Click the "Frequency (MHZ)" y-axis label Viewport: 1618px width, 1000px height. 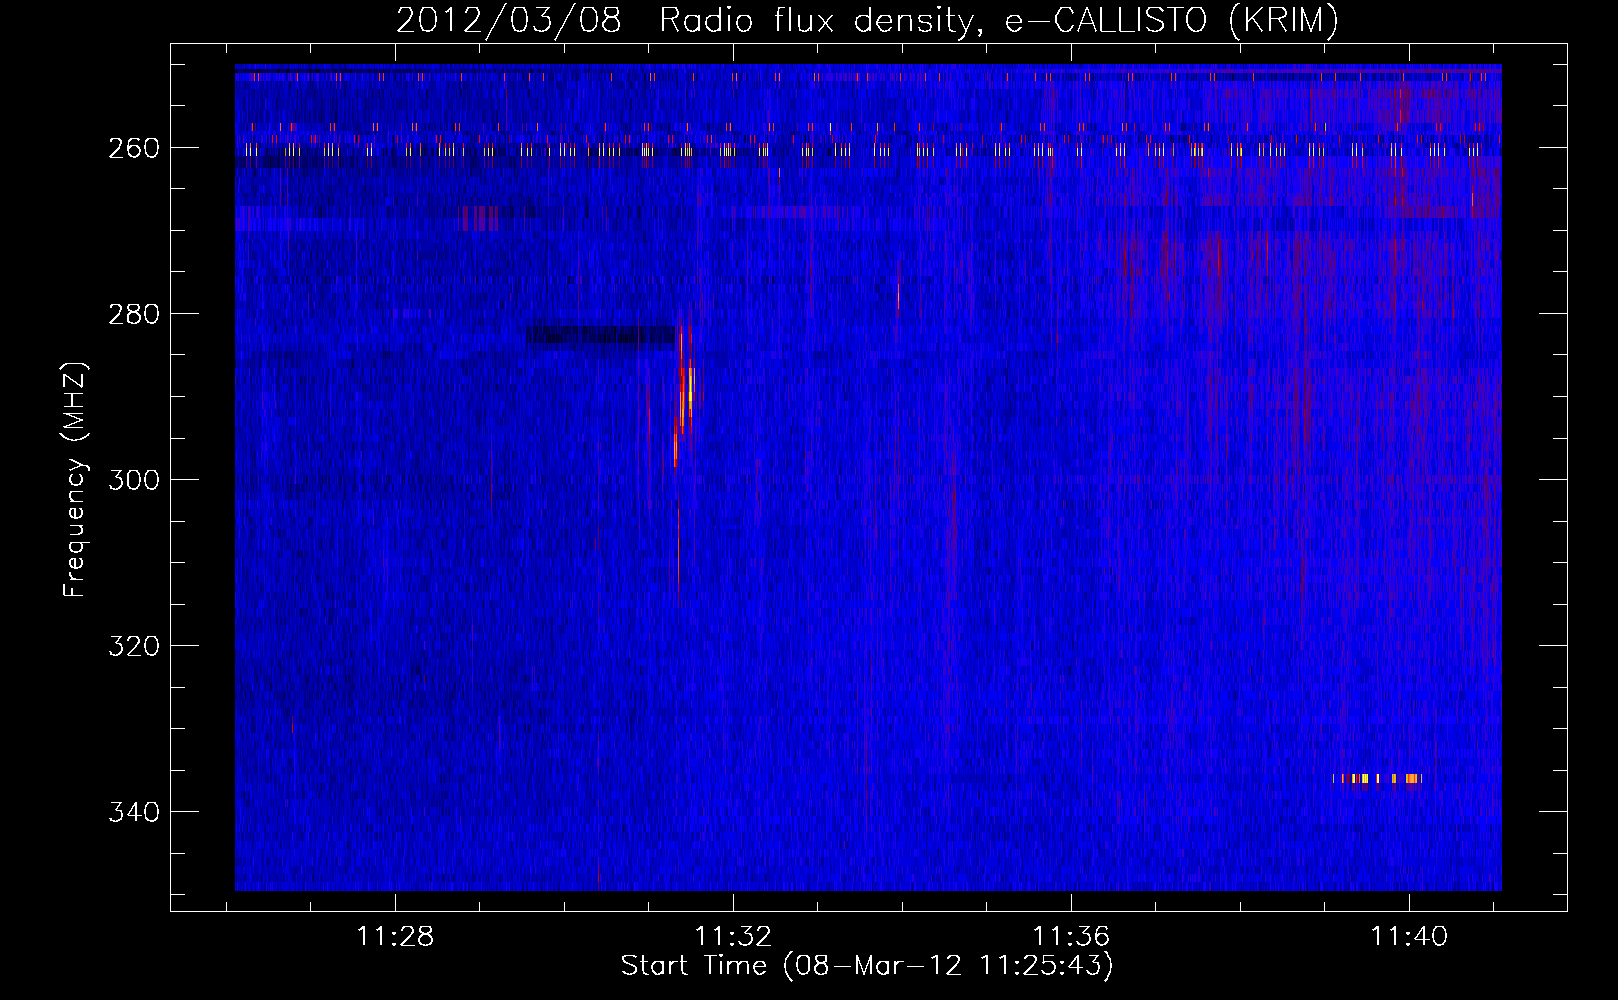click(x=76, y=479)
